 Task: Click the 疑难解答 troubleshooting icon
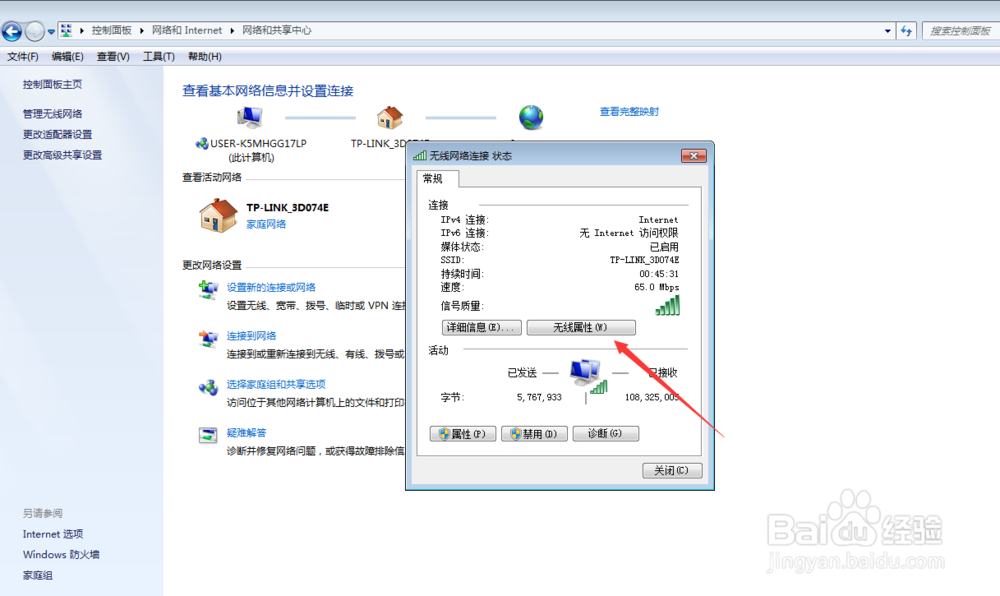pyautogui.click(x=208, y=433)
